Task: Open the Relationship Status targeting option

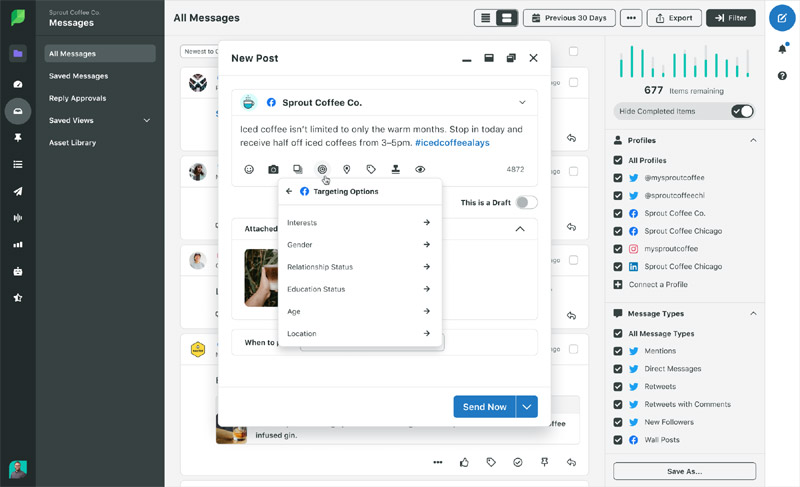Action: point(359,267)
